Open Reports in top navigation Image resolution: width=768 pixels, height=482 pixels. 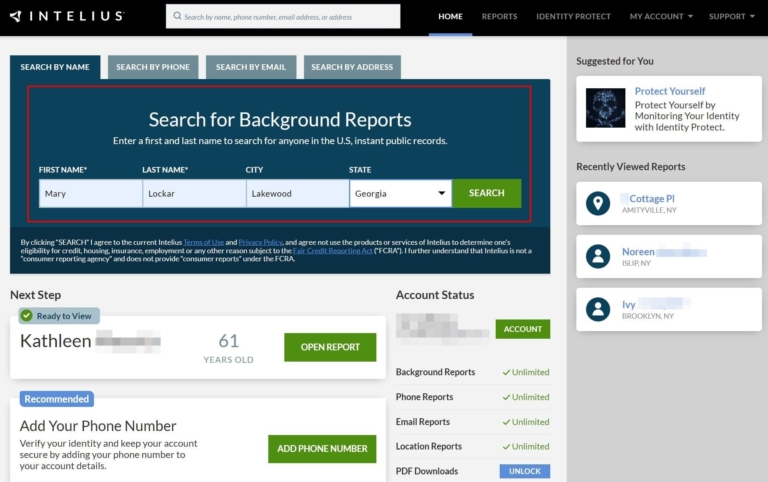pos(499,17)
